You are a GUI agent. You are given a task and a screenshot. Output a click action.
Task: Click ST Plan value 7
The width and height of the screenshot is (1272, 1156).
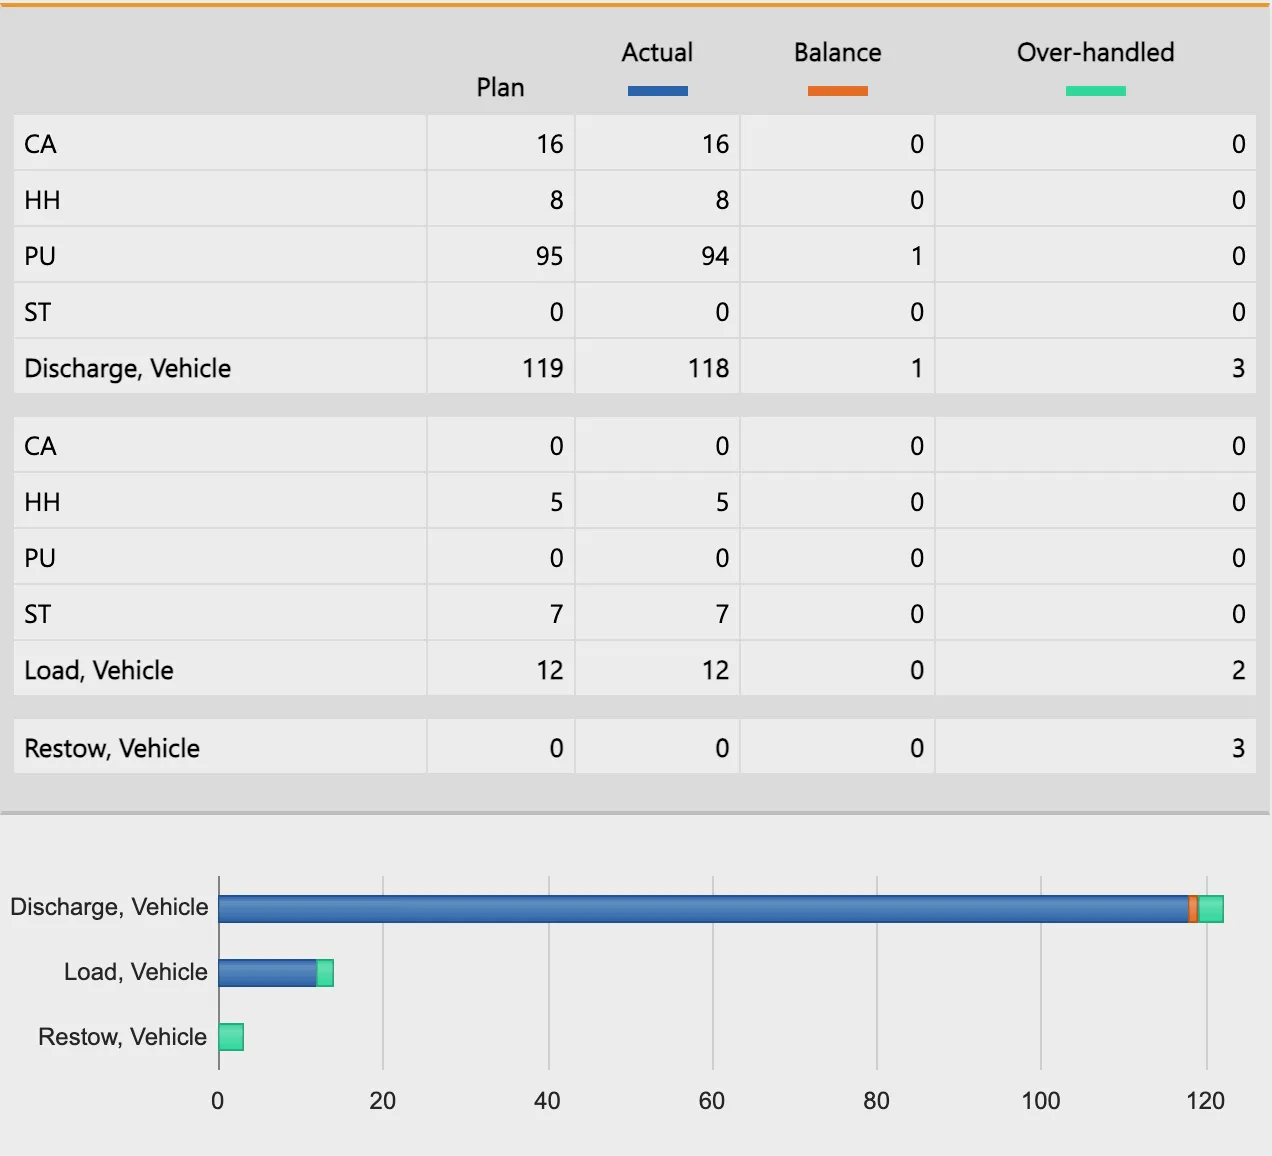[x=557, y=614]
